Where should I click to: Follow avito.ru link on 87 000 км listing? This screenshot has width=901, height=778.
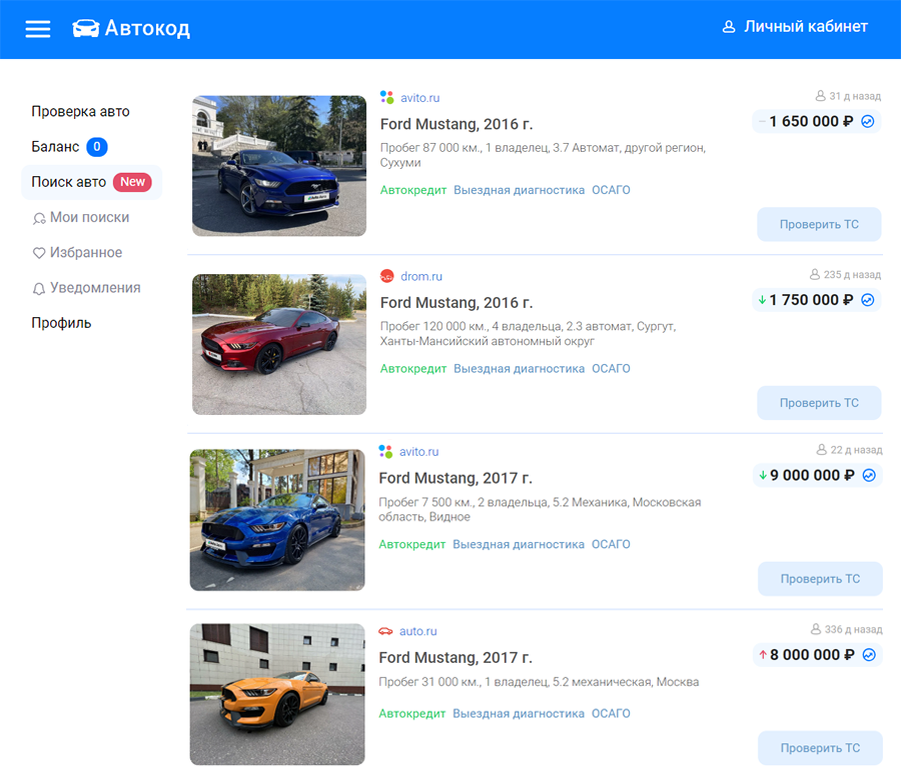[x=420, y=98]
